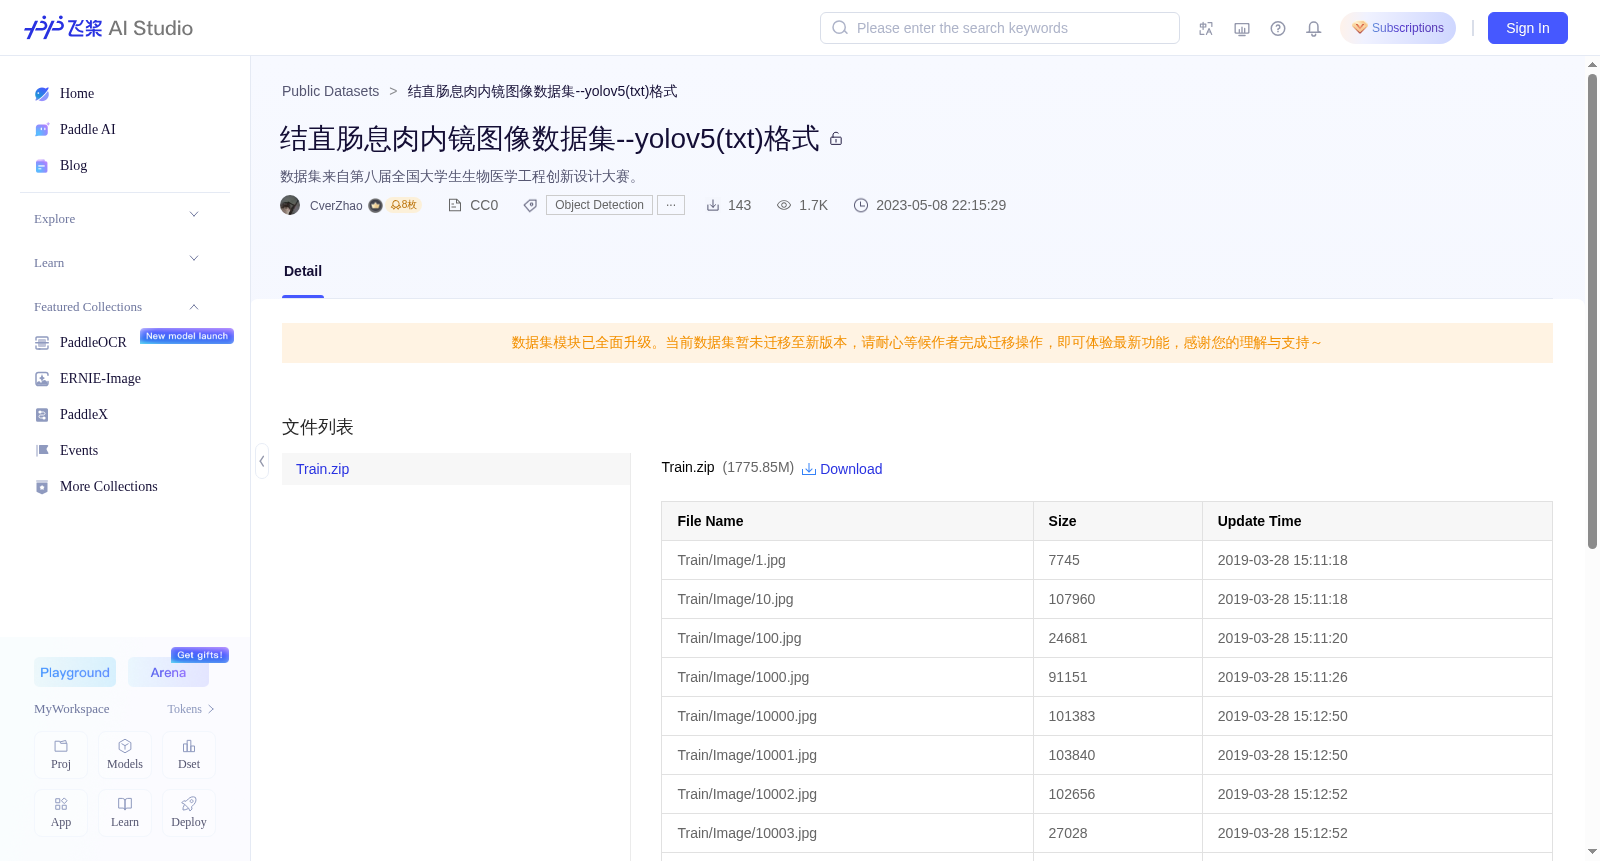Click scrollbar down arrow
Screen dimensions: 1600x861
(1592, 852)
